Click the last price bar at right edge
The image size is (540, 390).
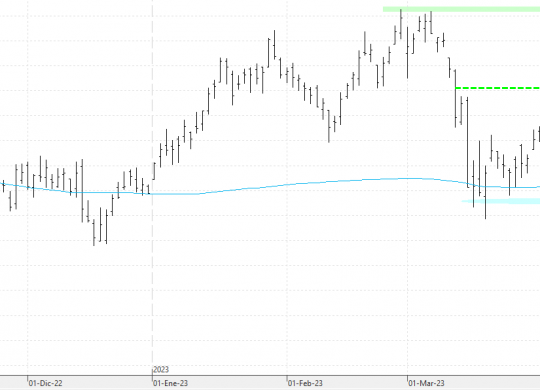[539, 134]
